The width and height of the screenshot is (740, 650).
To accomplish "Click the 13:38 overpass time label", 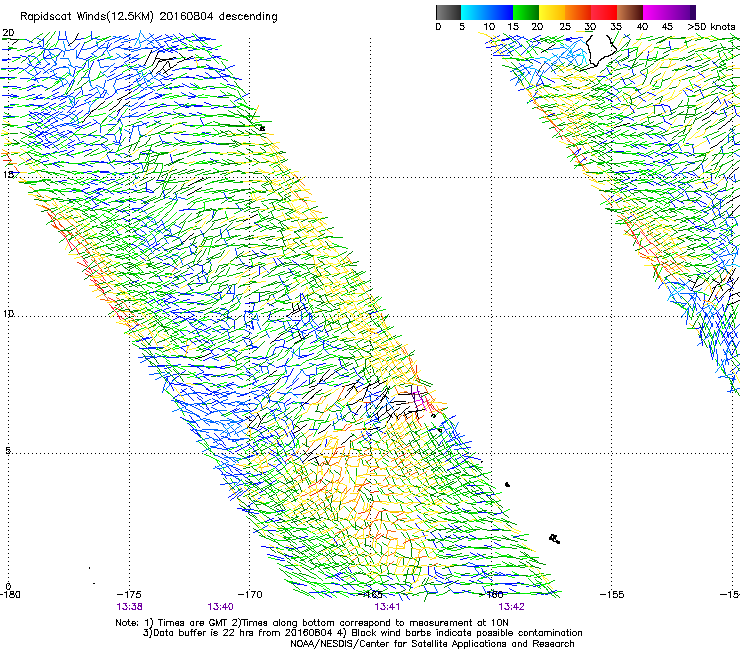I will [x=129, y=607].
